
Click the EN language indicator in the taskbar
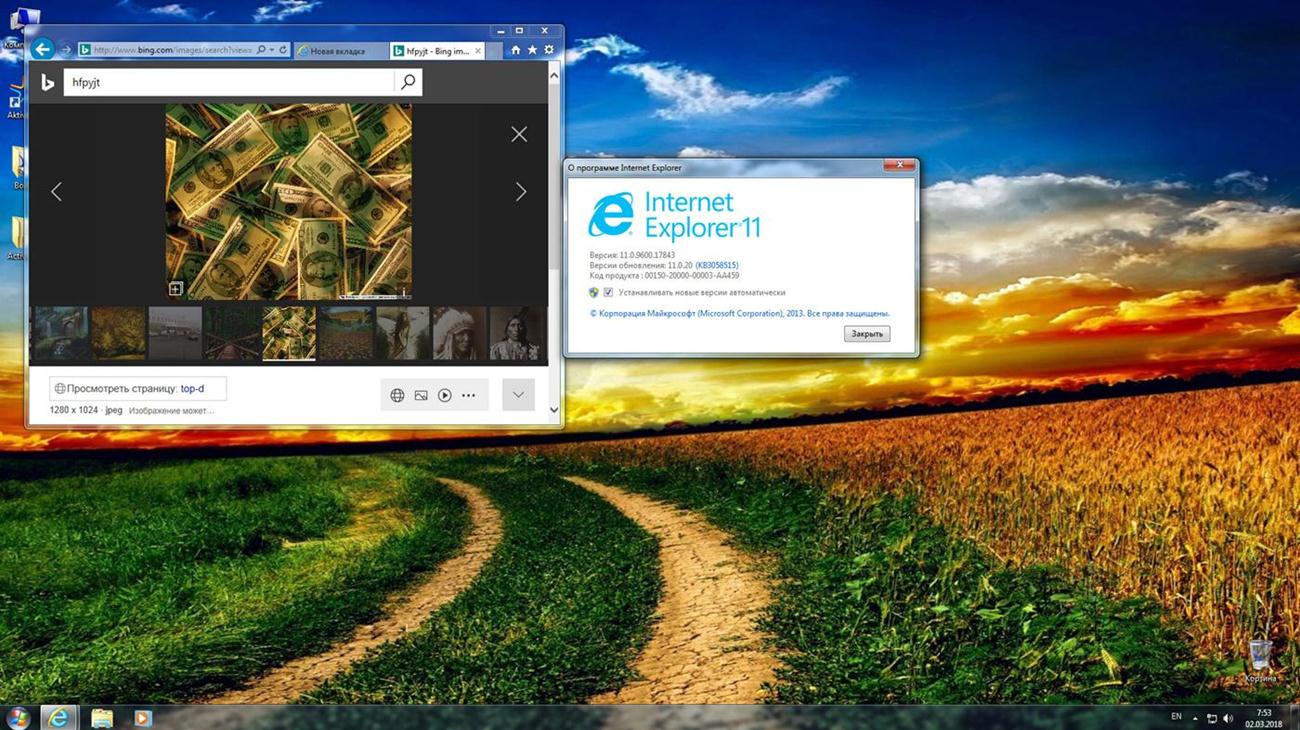[1176, 717]
